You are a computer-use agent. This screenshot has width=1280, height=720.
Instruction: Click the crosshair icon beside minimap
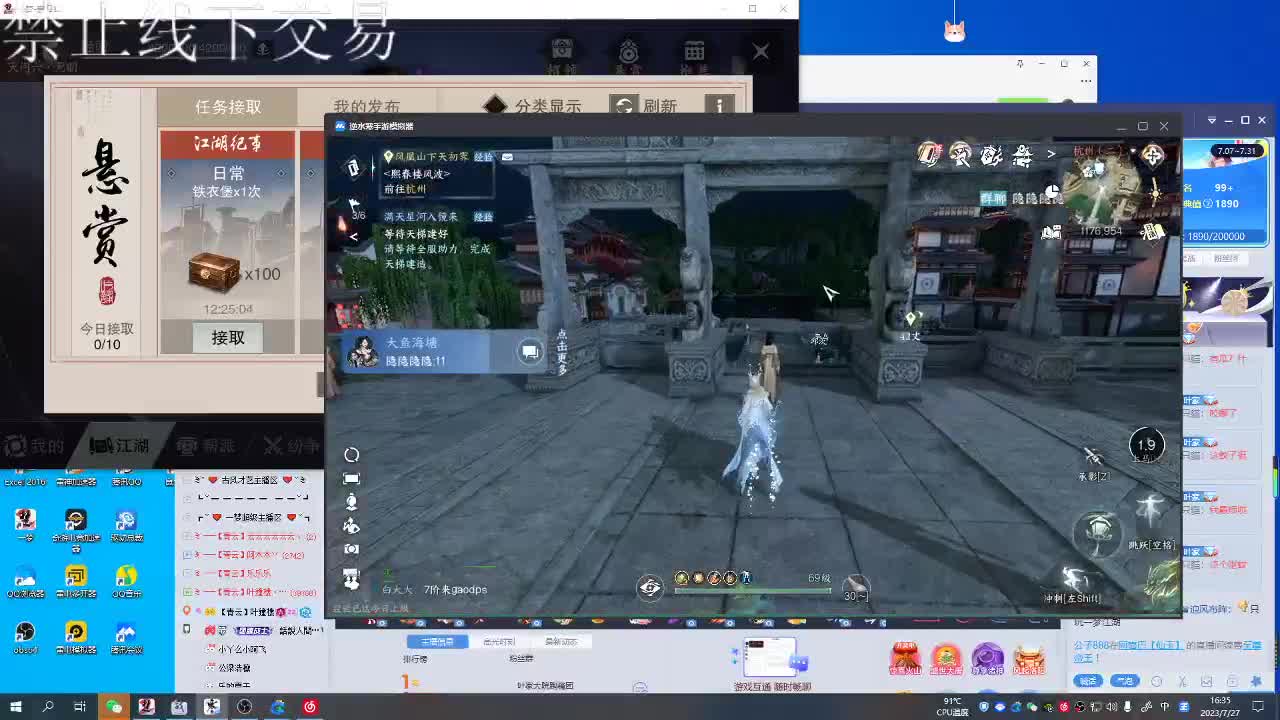click(1153, 155)
